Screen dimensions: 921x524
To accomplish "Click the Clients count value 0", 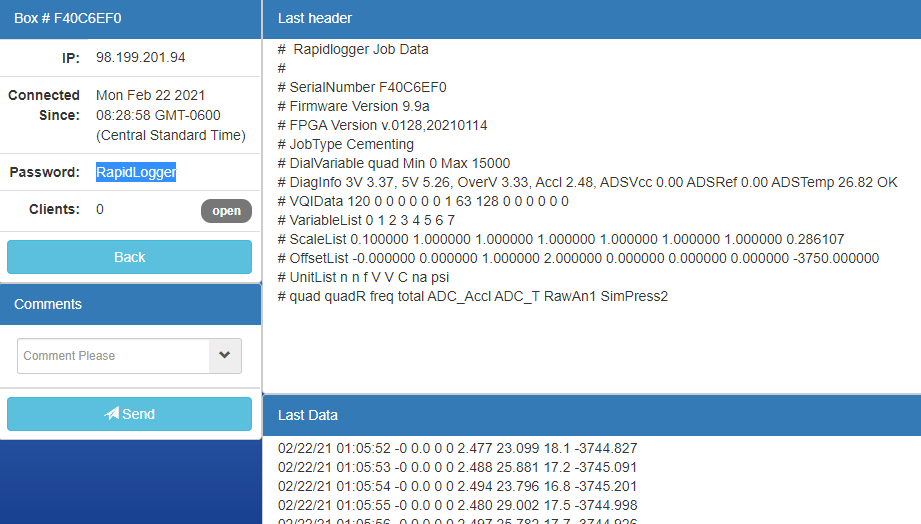I will pos(100,209).
